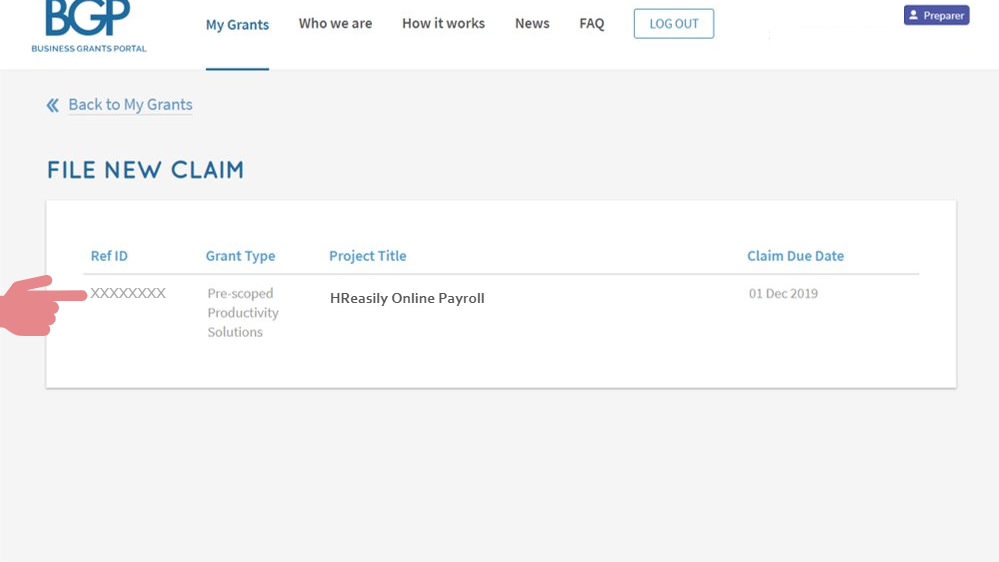Click the LOG OUT button
999x562 pixels.
coord(673,24)
